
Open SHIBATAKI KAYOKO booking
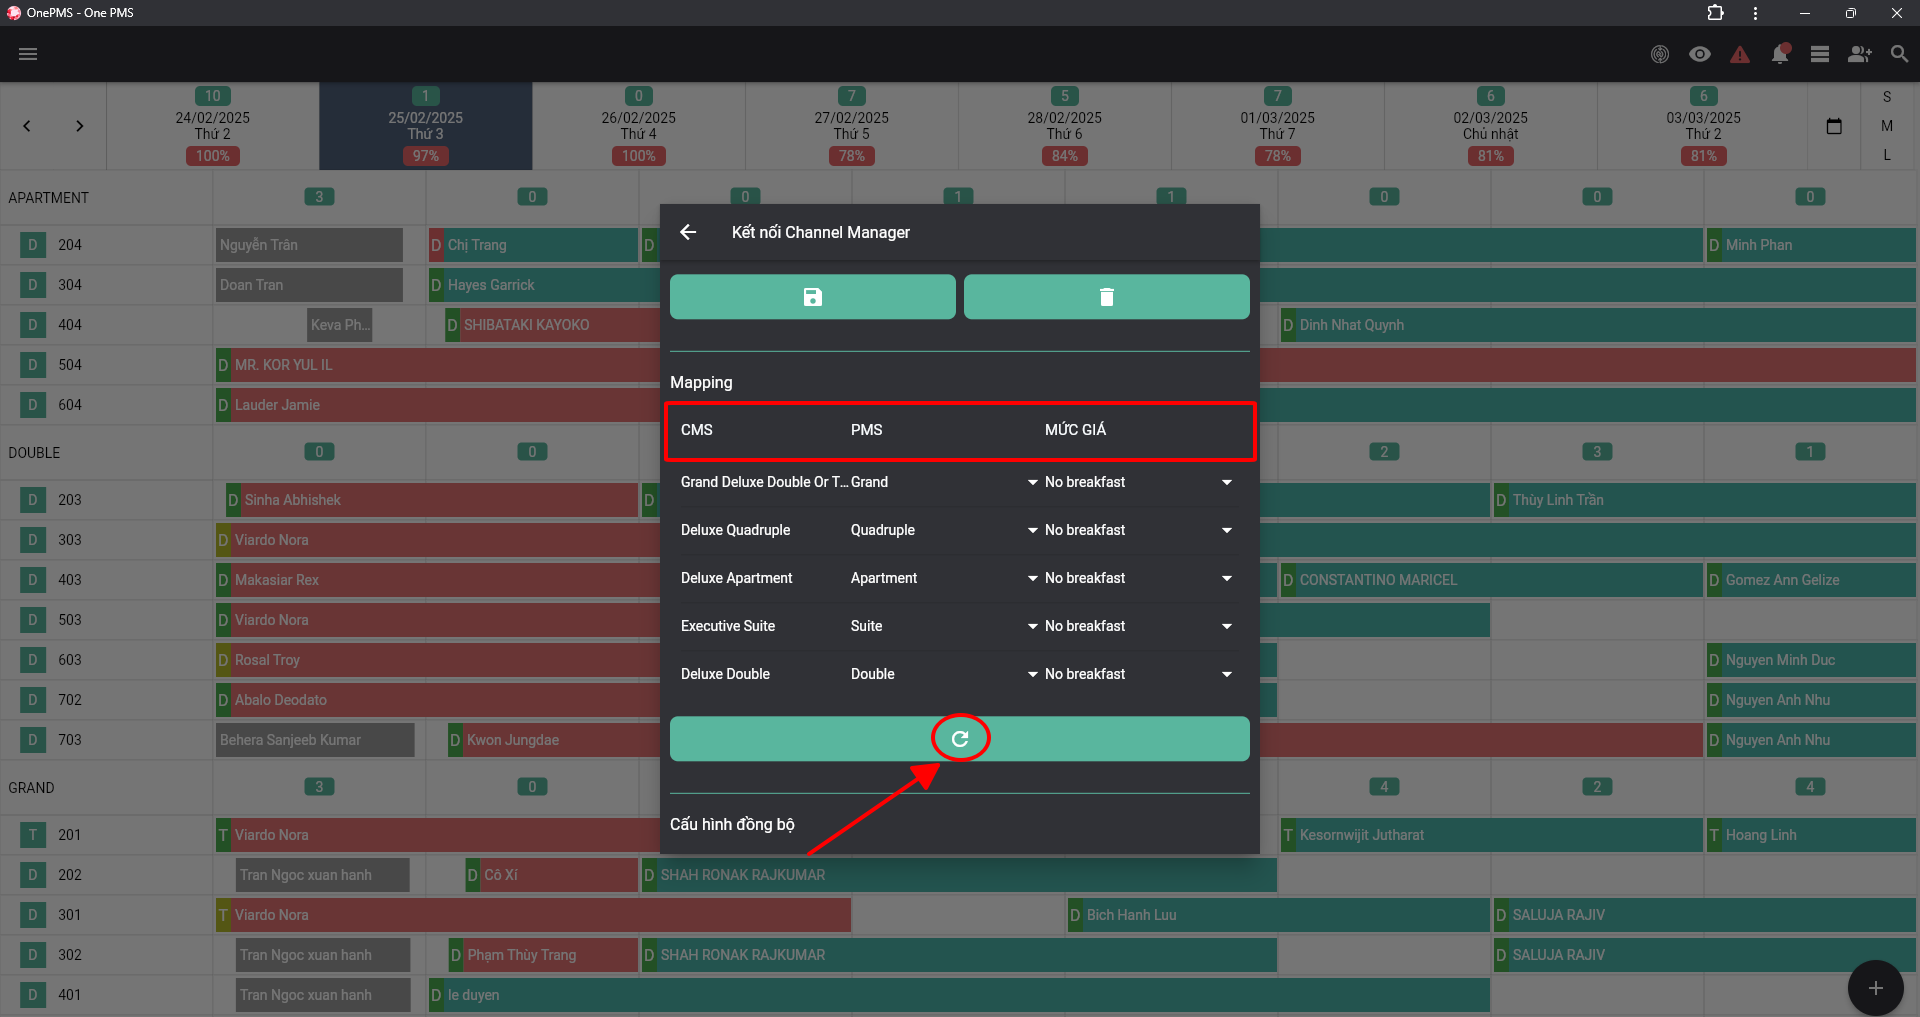point(552,325)
